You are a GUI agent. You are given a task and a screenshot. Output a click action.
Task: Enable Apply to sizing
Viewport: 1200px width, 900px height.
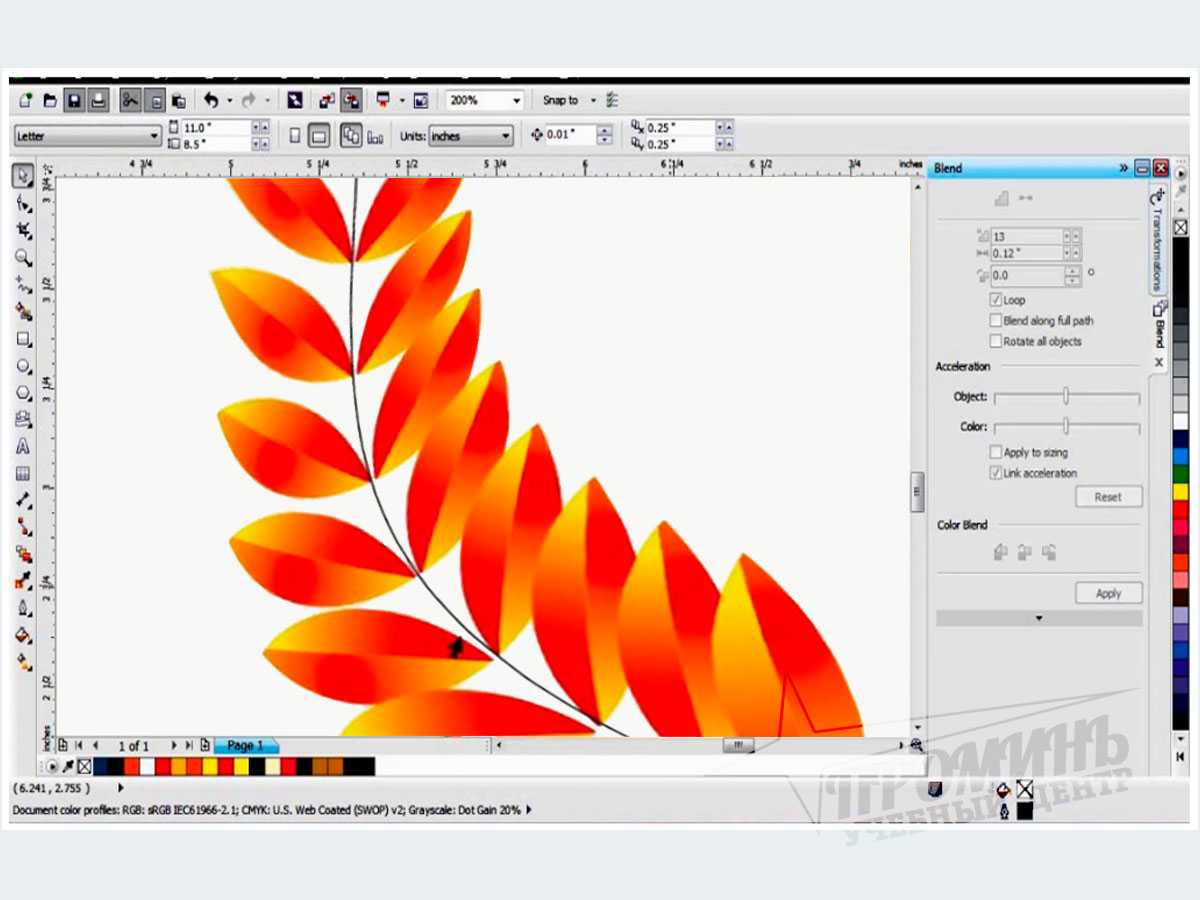(x=996, y=453)
